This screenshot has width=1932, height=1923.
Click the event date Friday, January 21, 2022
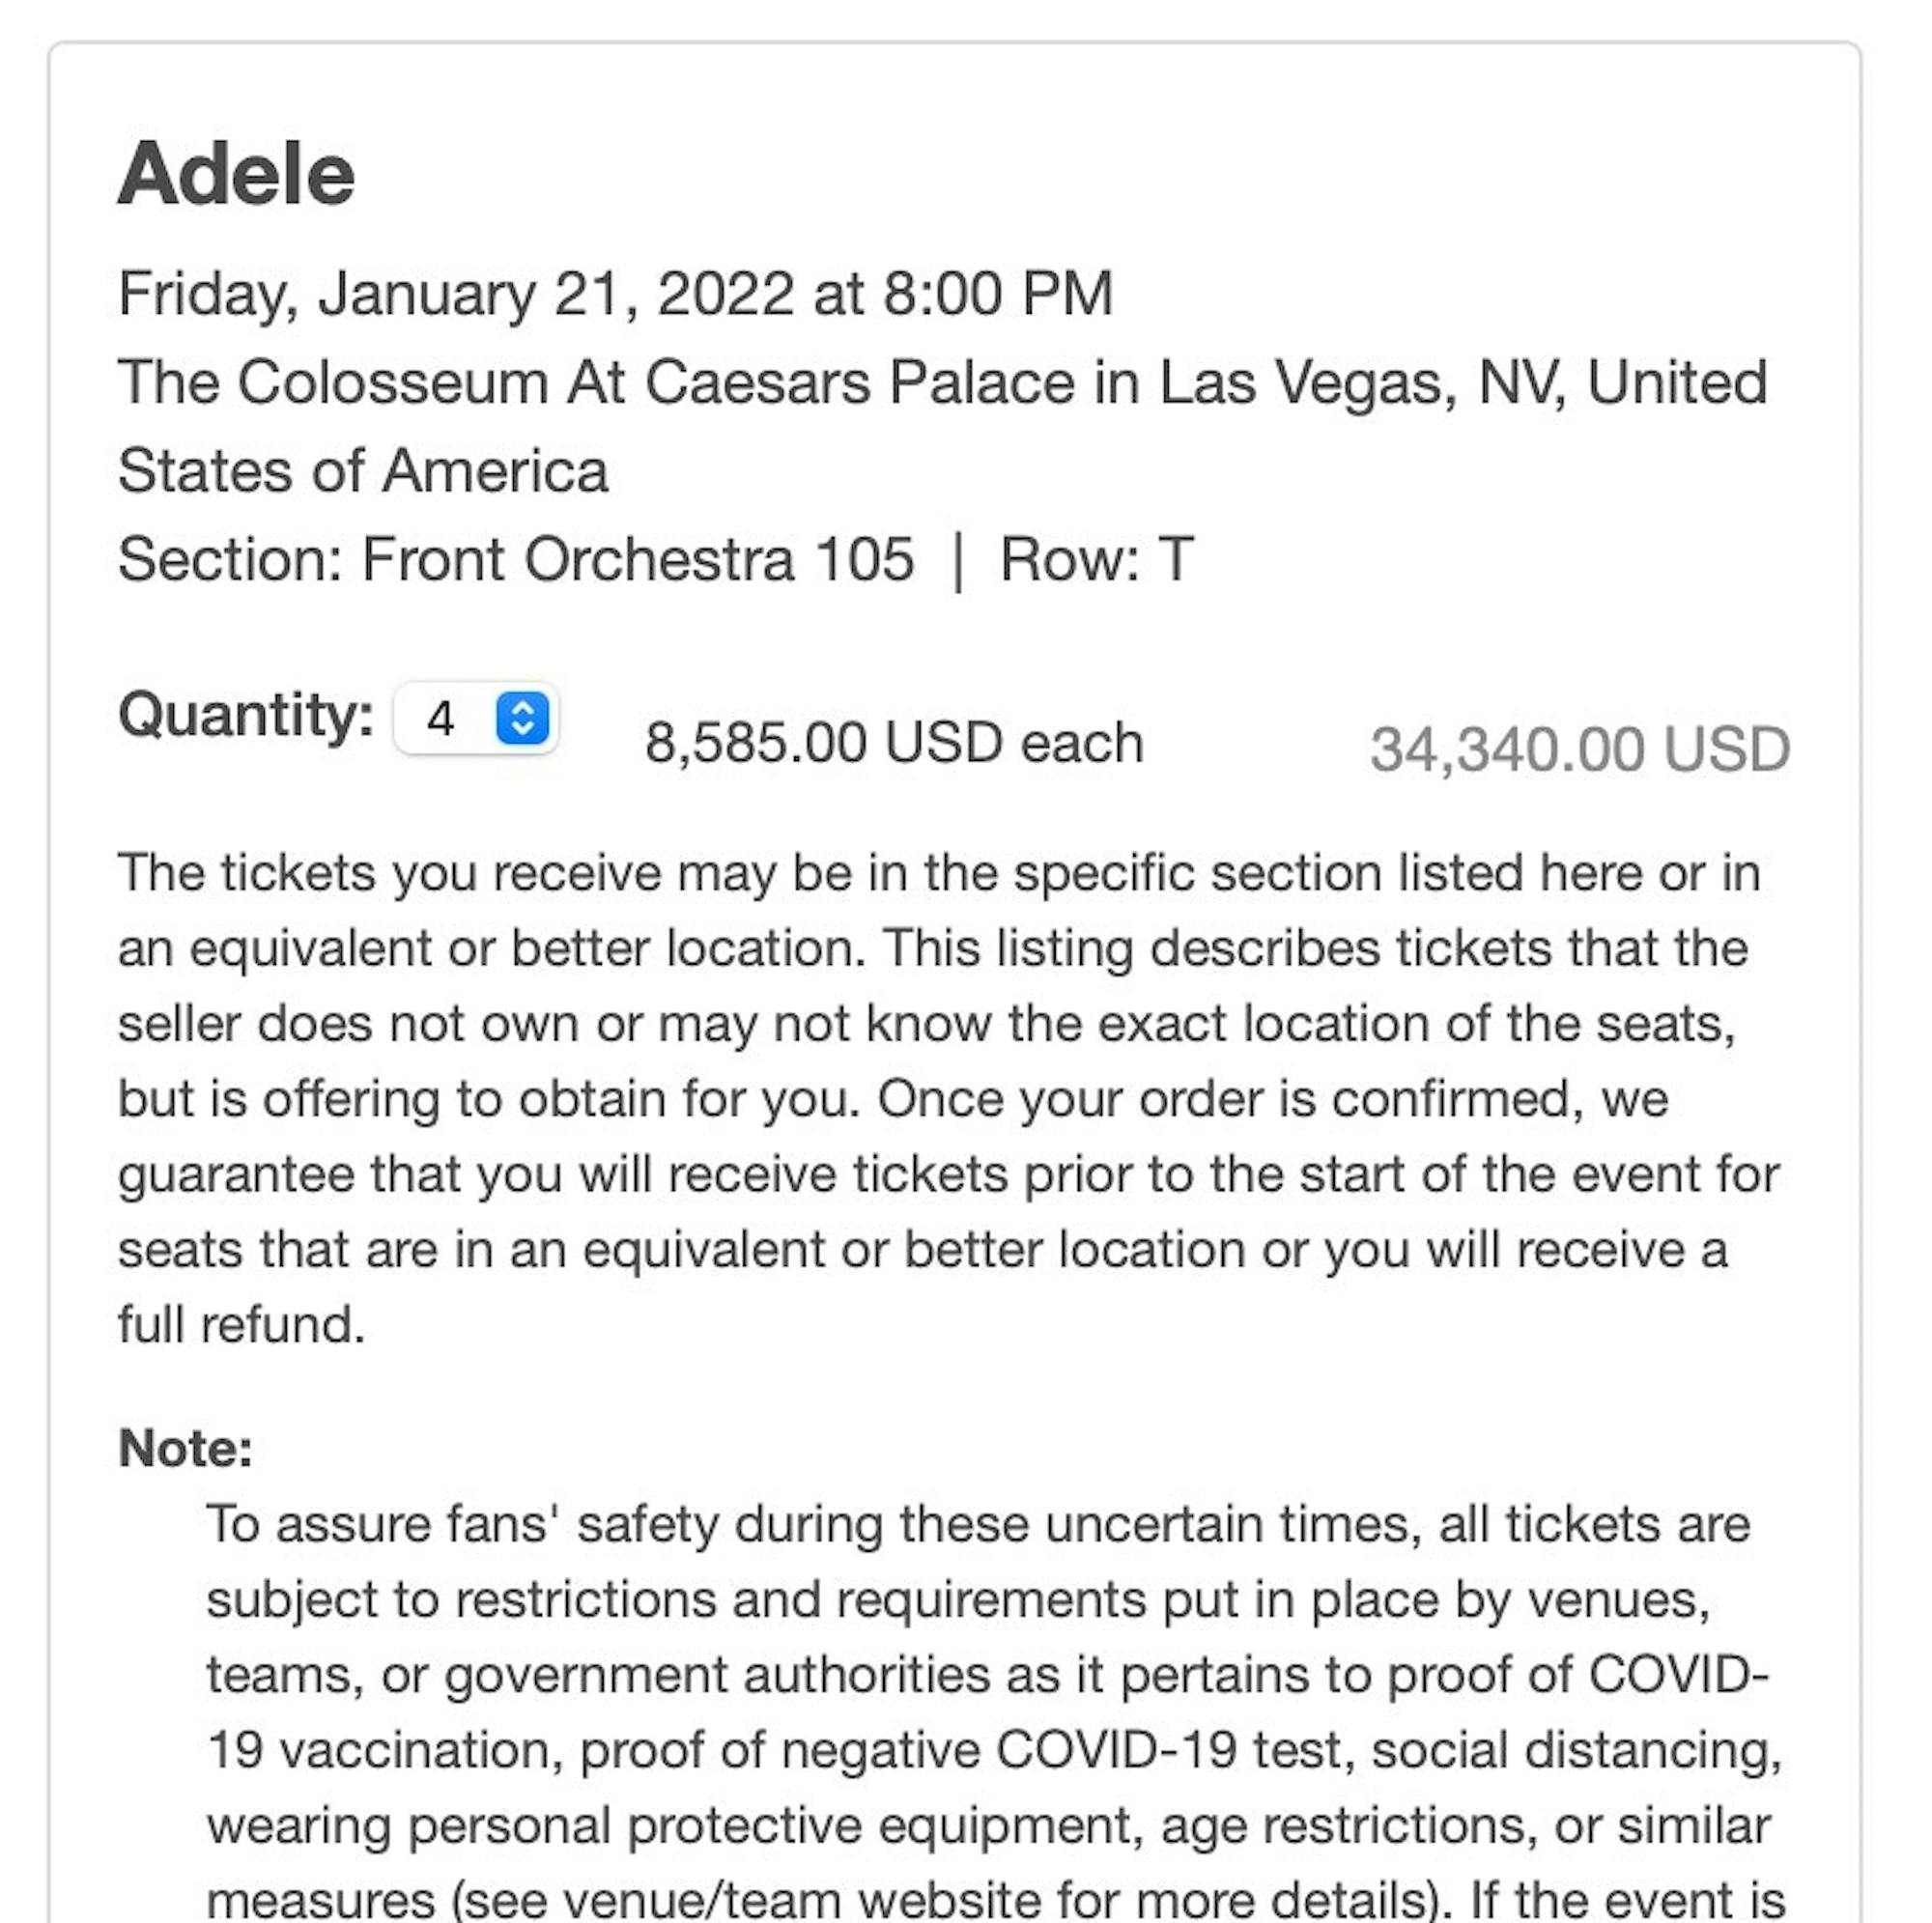coord(615,293)
